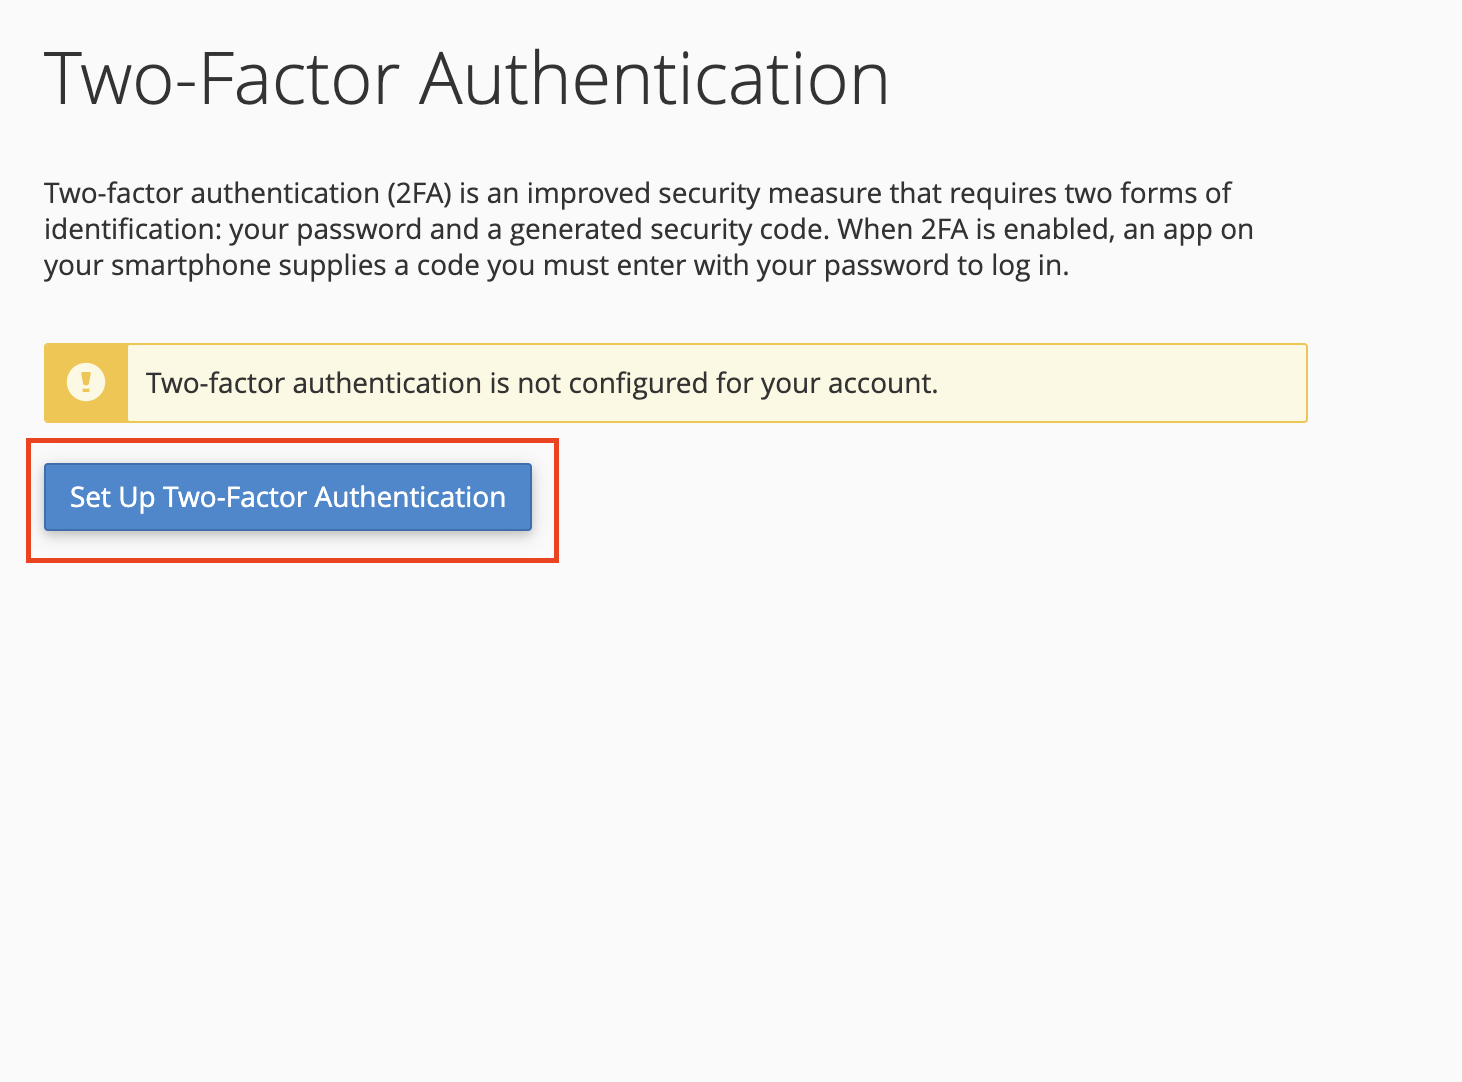Select the yellow notification banner
This screenshot has height=1082, width=1462.
click(x=675, y=382)
